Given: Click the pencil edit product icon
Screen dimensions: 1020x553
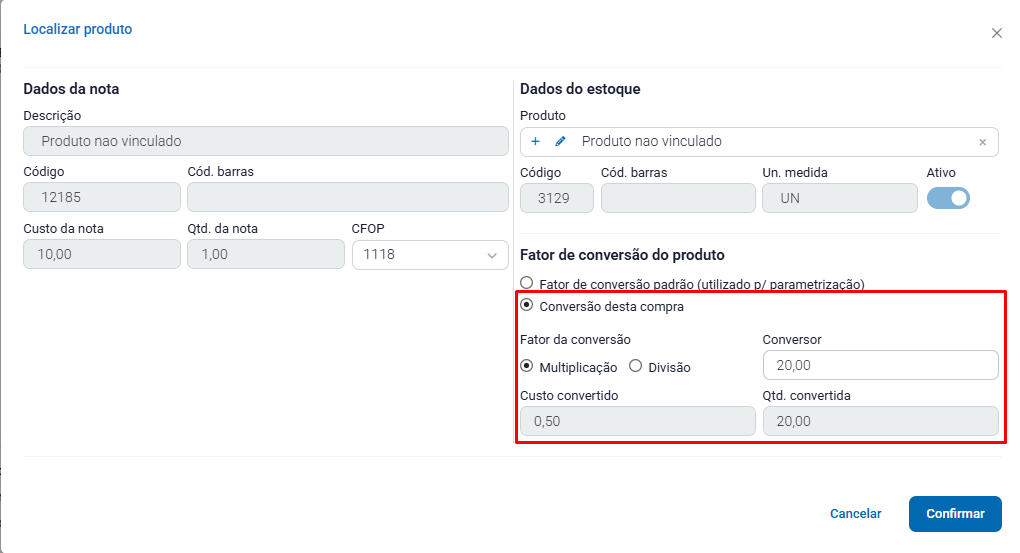Looking at the screenshot, I should (560, 142).
